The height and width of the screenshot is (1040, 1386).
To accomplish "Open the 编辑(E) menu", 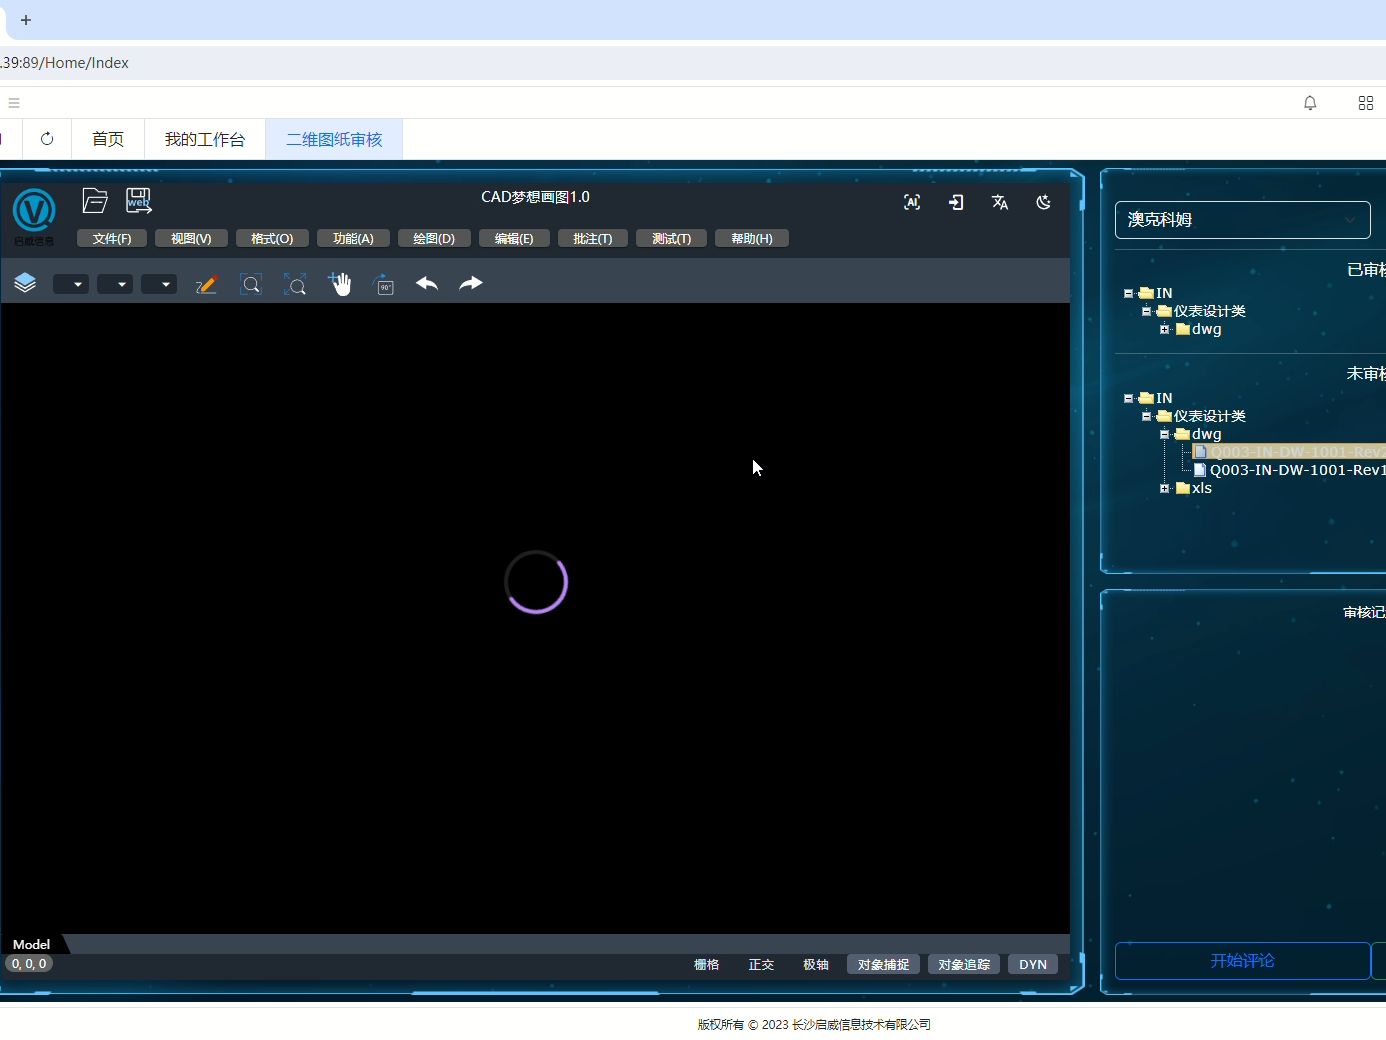I will point(514,238).
